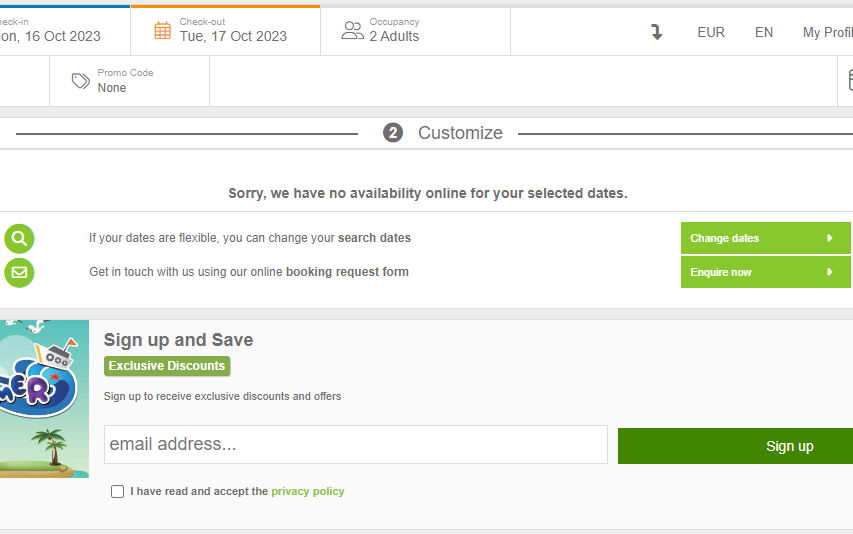The height and width of the screenshot is (534, 853).
Task: Click the arrow on Change dates button
Action: [x=830, y=238]
